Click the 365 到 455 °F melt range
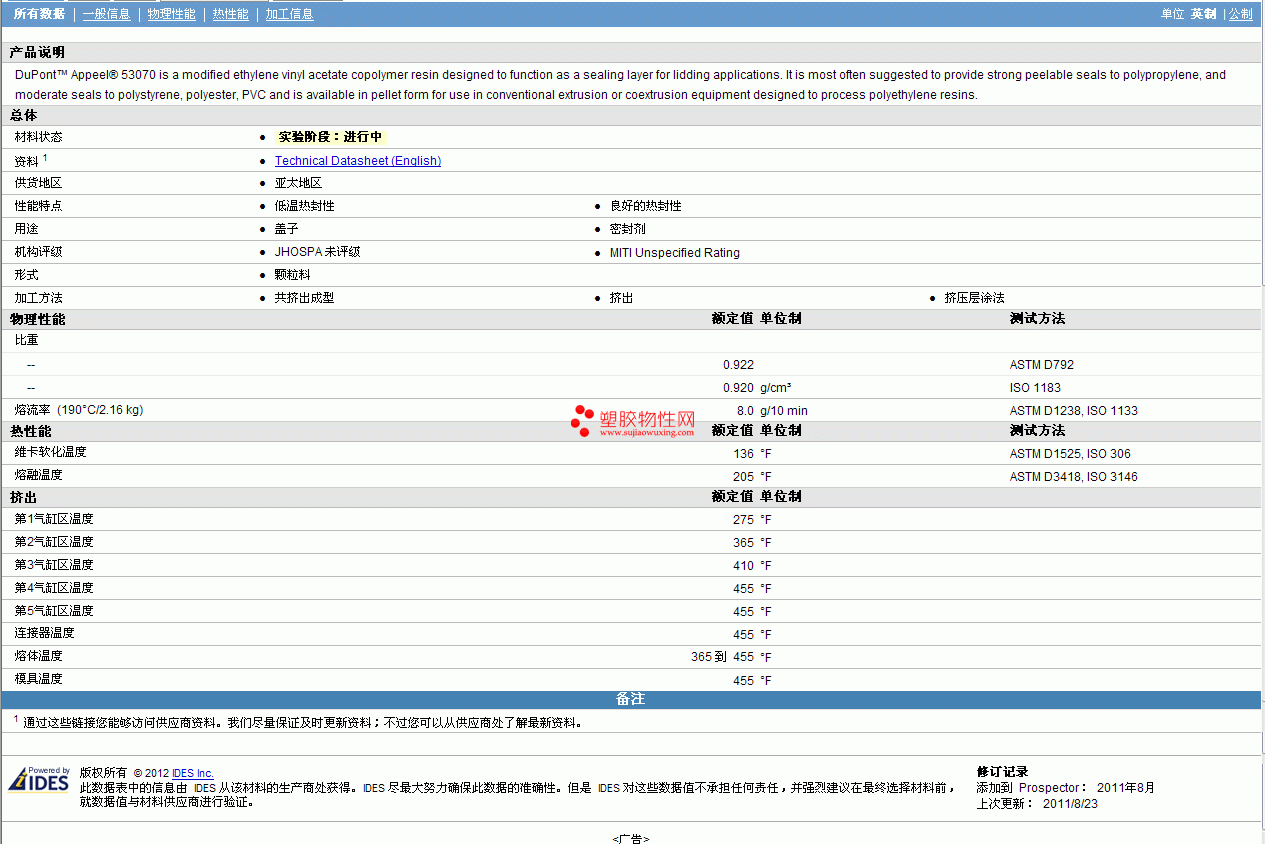The image size is (1265, 844). pos(732,657)
